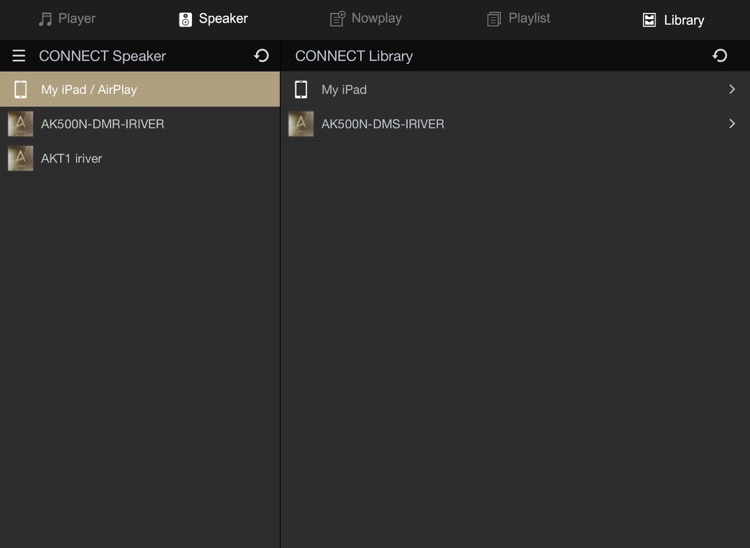Viewport: 750px width, 548px height.
Task: Click the music note Player icon
Action: (45, 19)
